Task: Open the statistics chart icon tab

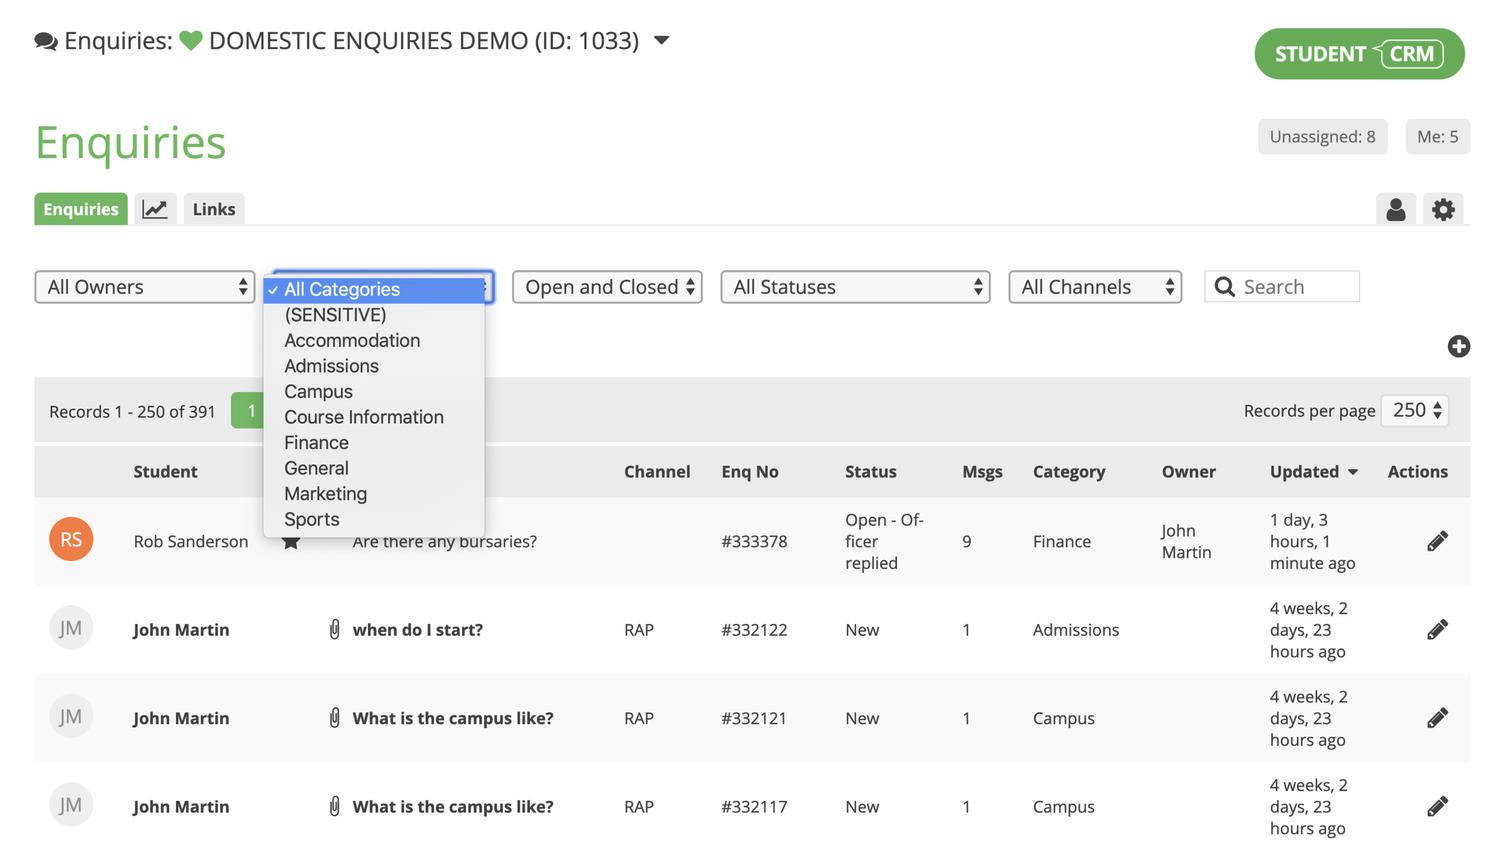Action: point(155,209)
